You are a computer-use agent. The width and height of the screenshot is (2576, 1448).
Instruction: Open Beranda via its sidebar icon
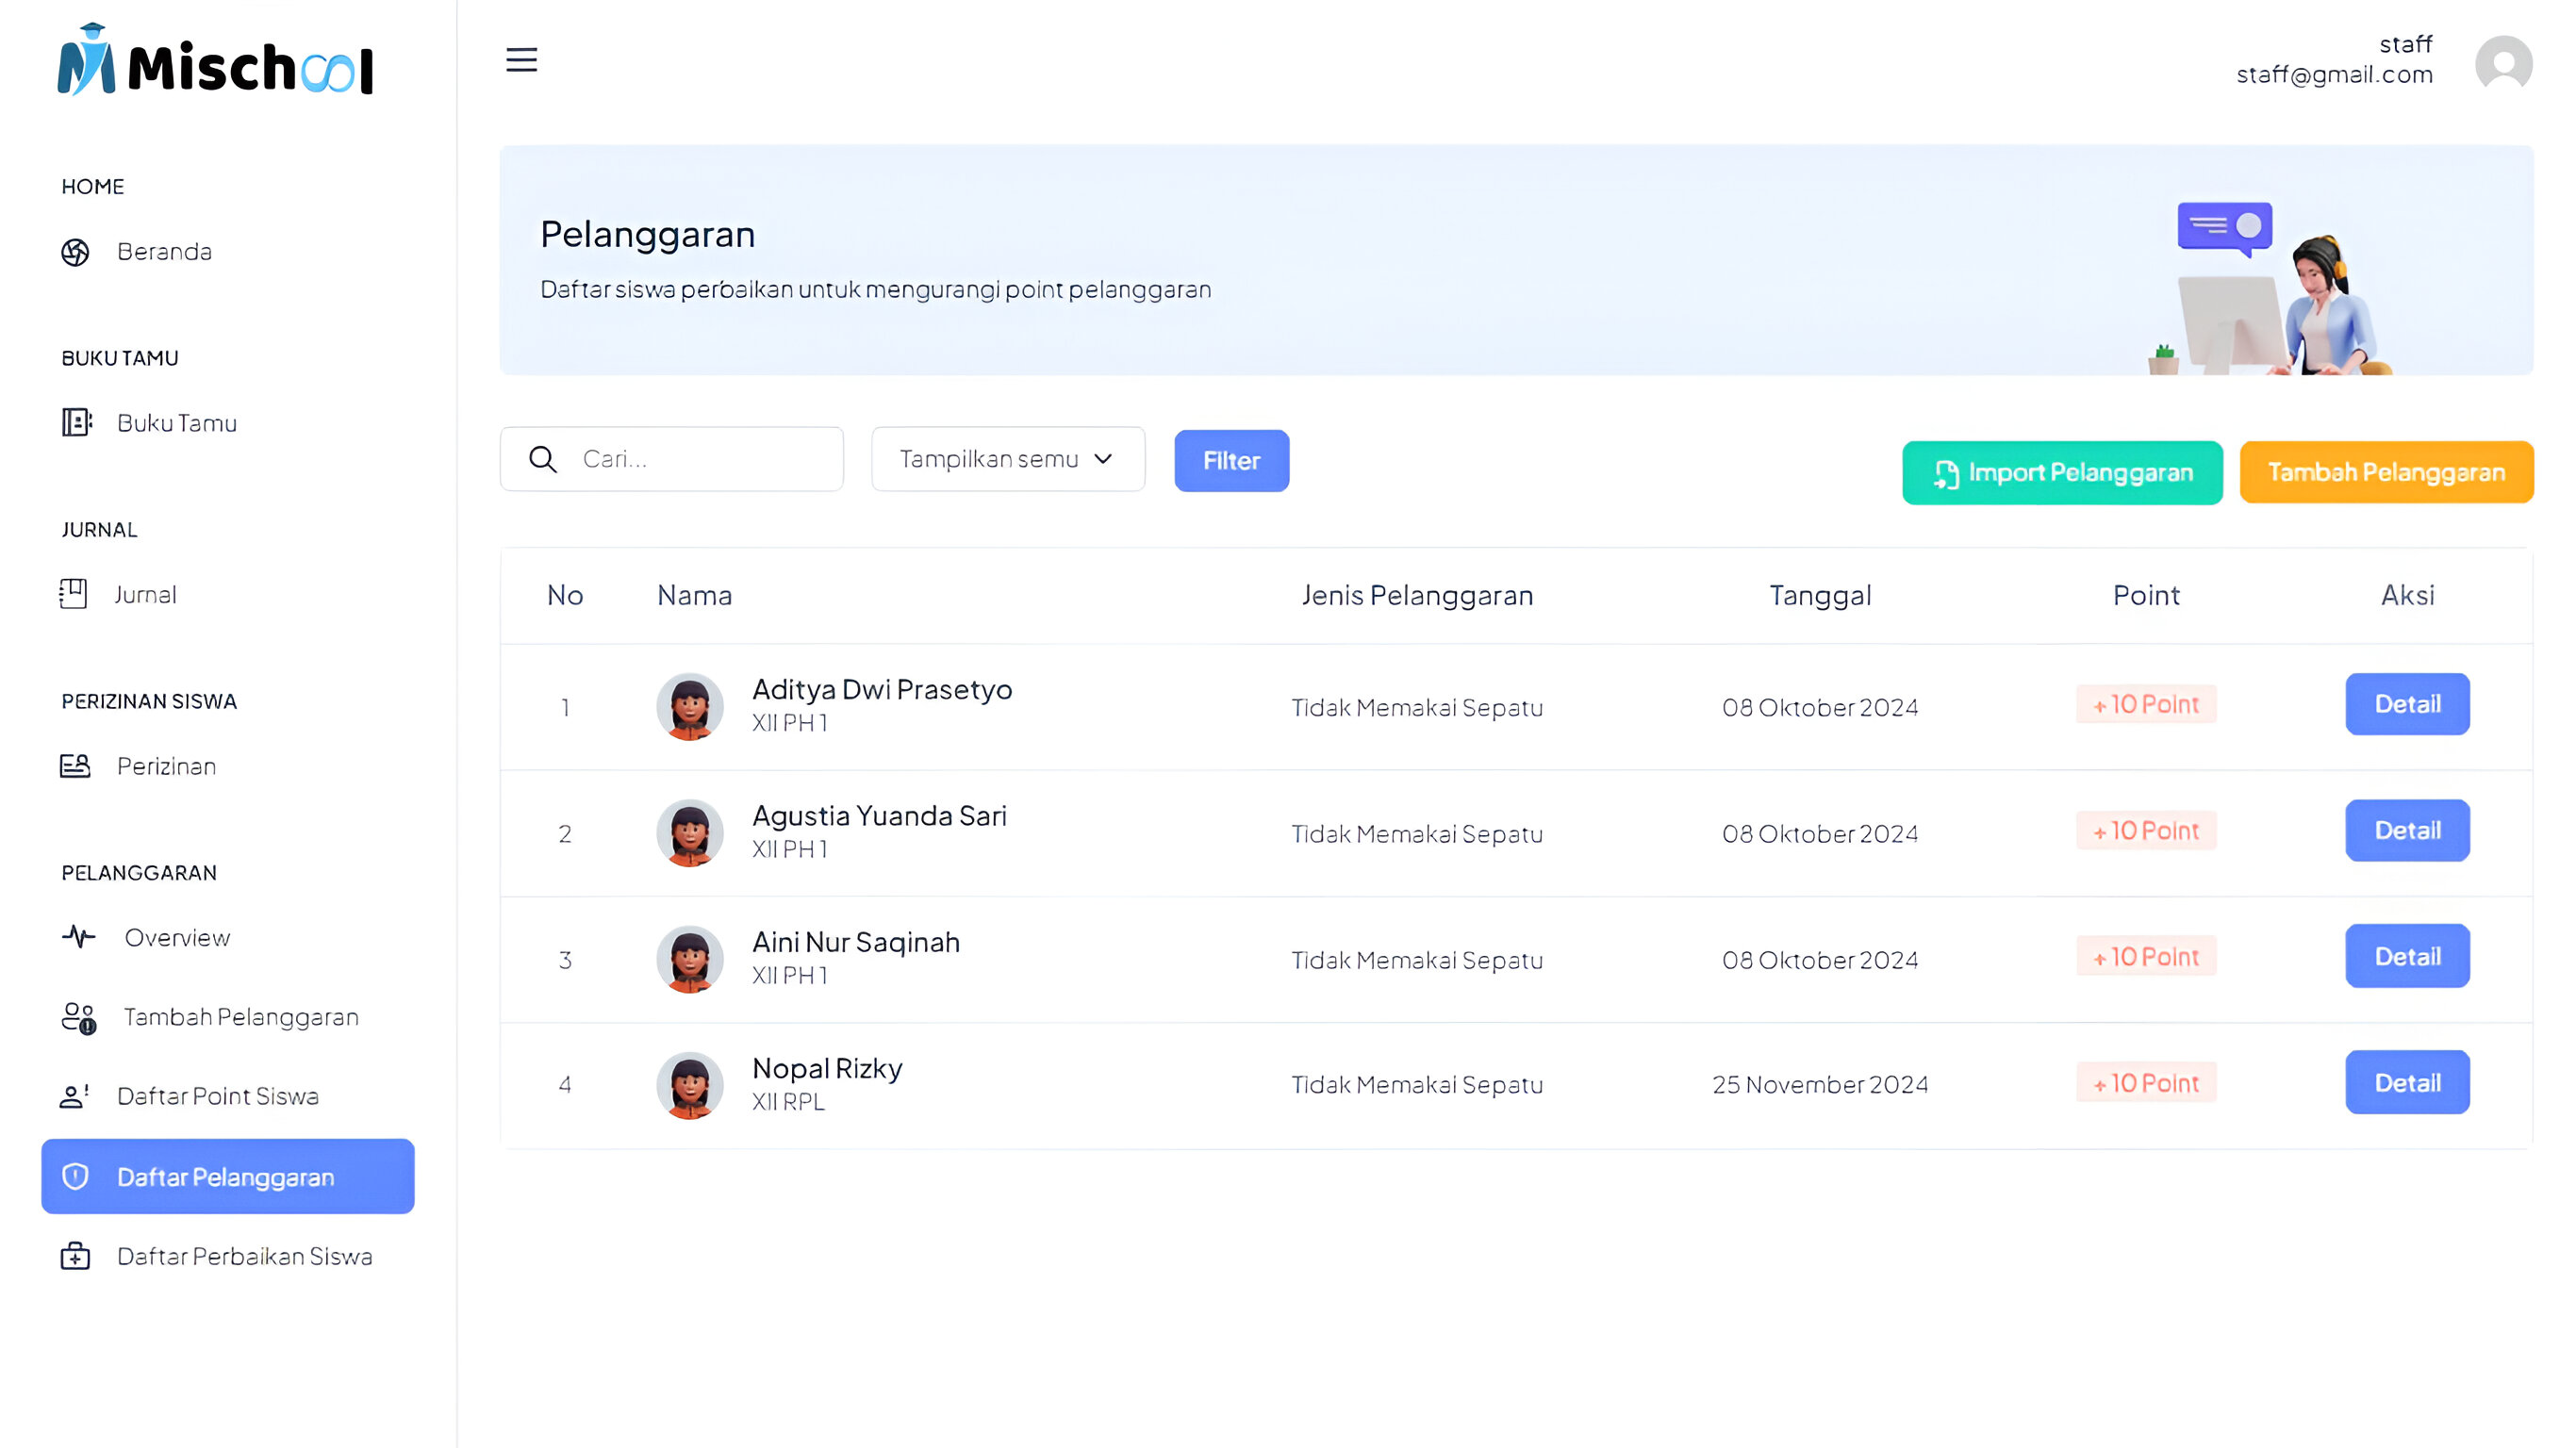coord(75,252)
